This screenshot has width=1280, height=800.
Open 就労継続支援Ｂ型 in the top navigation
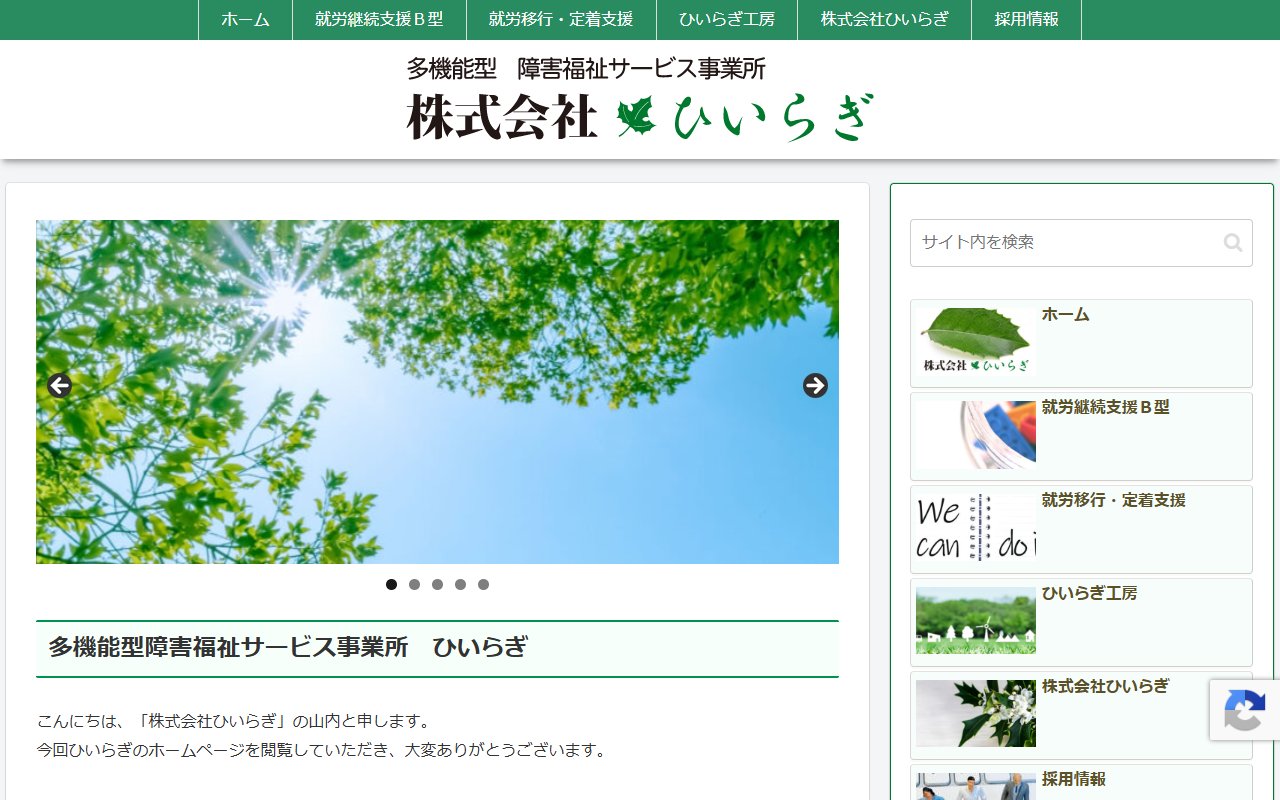(x=379, y=20)
